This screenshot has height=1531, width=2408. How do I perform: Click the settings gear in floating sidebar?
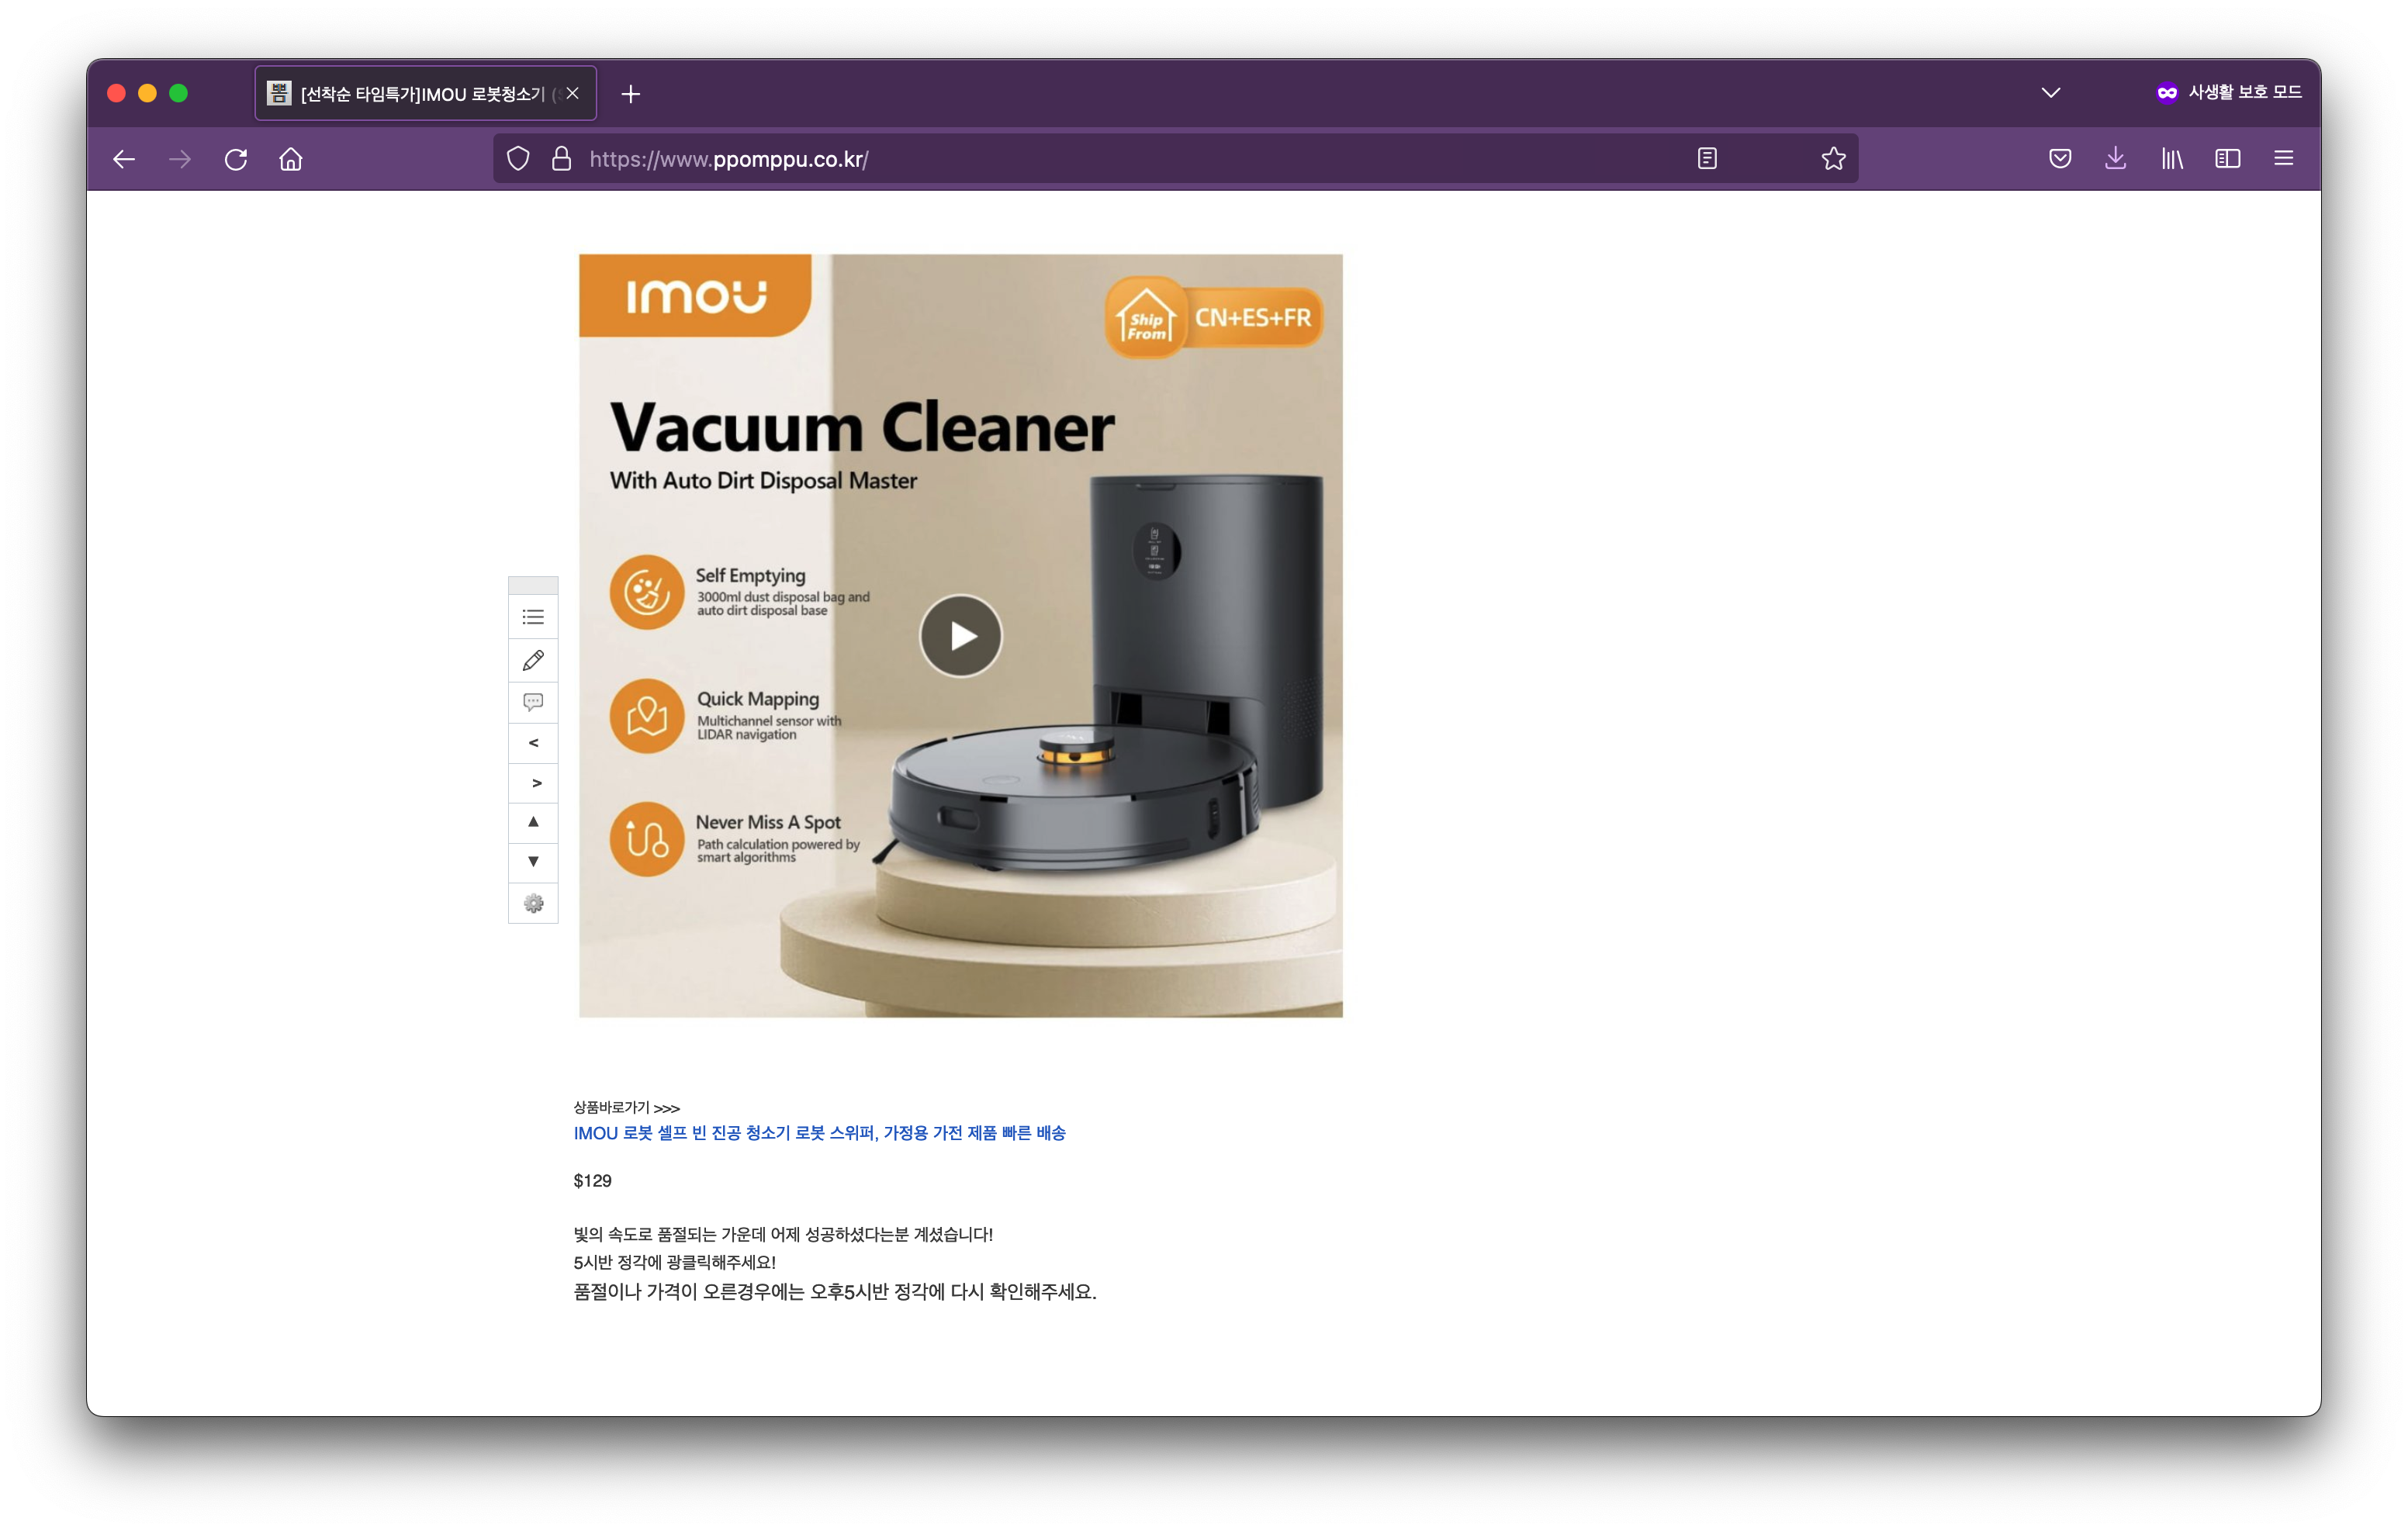[533, 903]
